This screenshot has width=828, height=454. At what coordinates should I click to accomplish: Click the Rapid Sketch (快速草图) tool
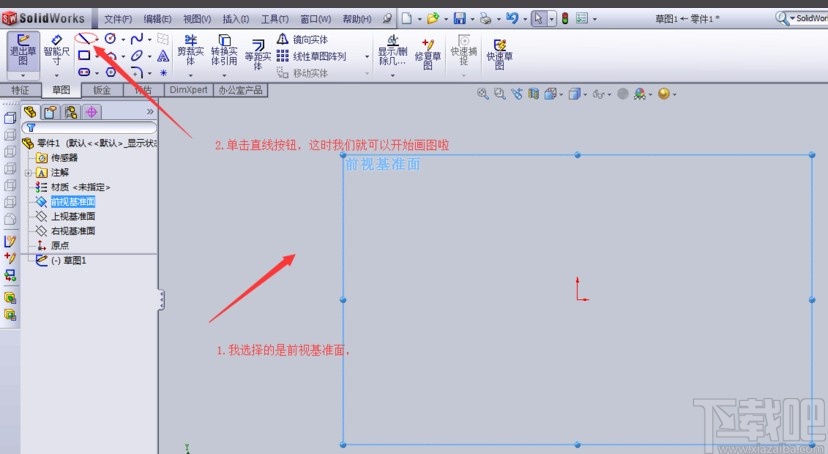click(499, 53)
